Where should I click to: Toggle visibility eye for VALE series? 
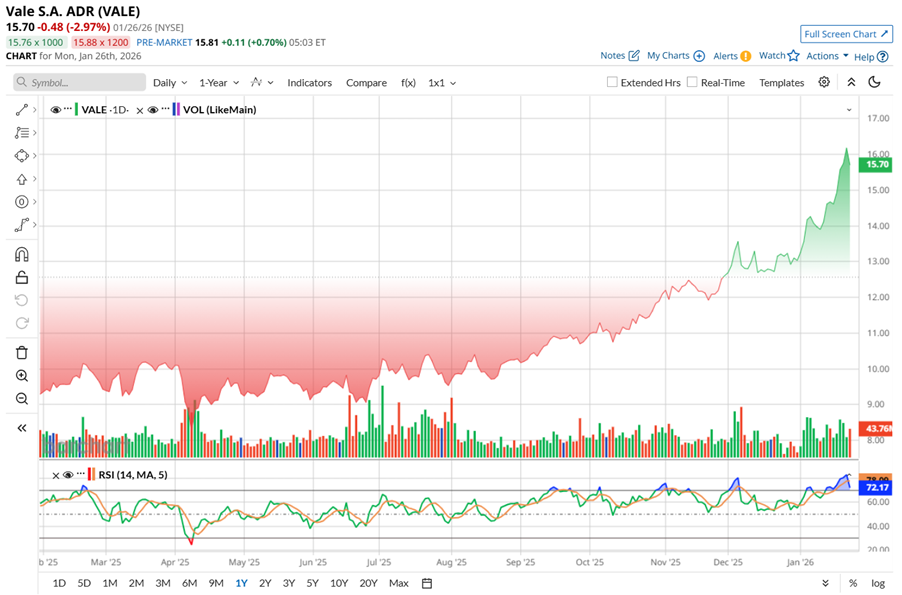[x=56, y=110]
